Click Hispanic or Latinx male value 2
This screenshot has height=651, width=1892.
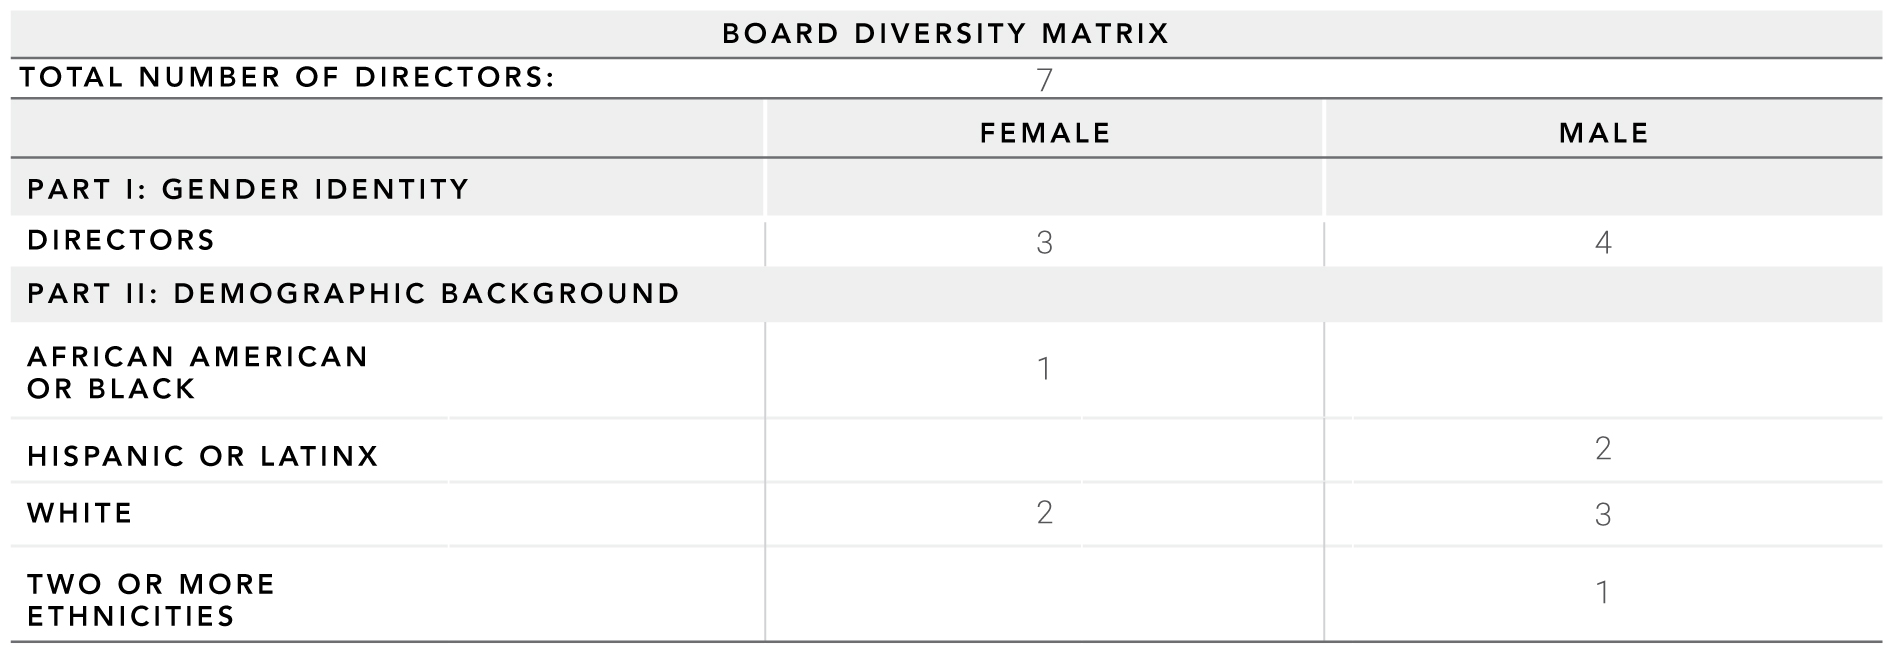(x=1603, y=448)
